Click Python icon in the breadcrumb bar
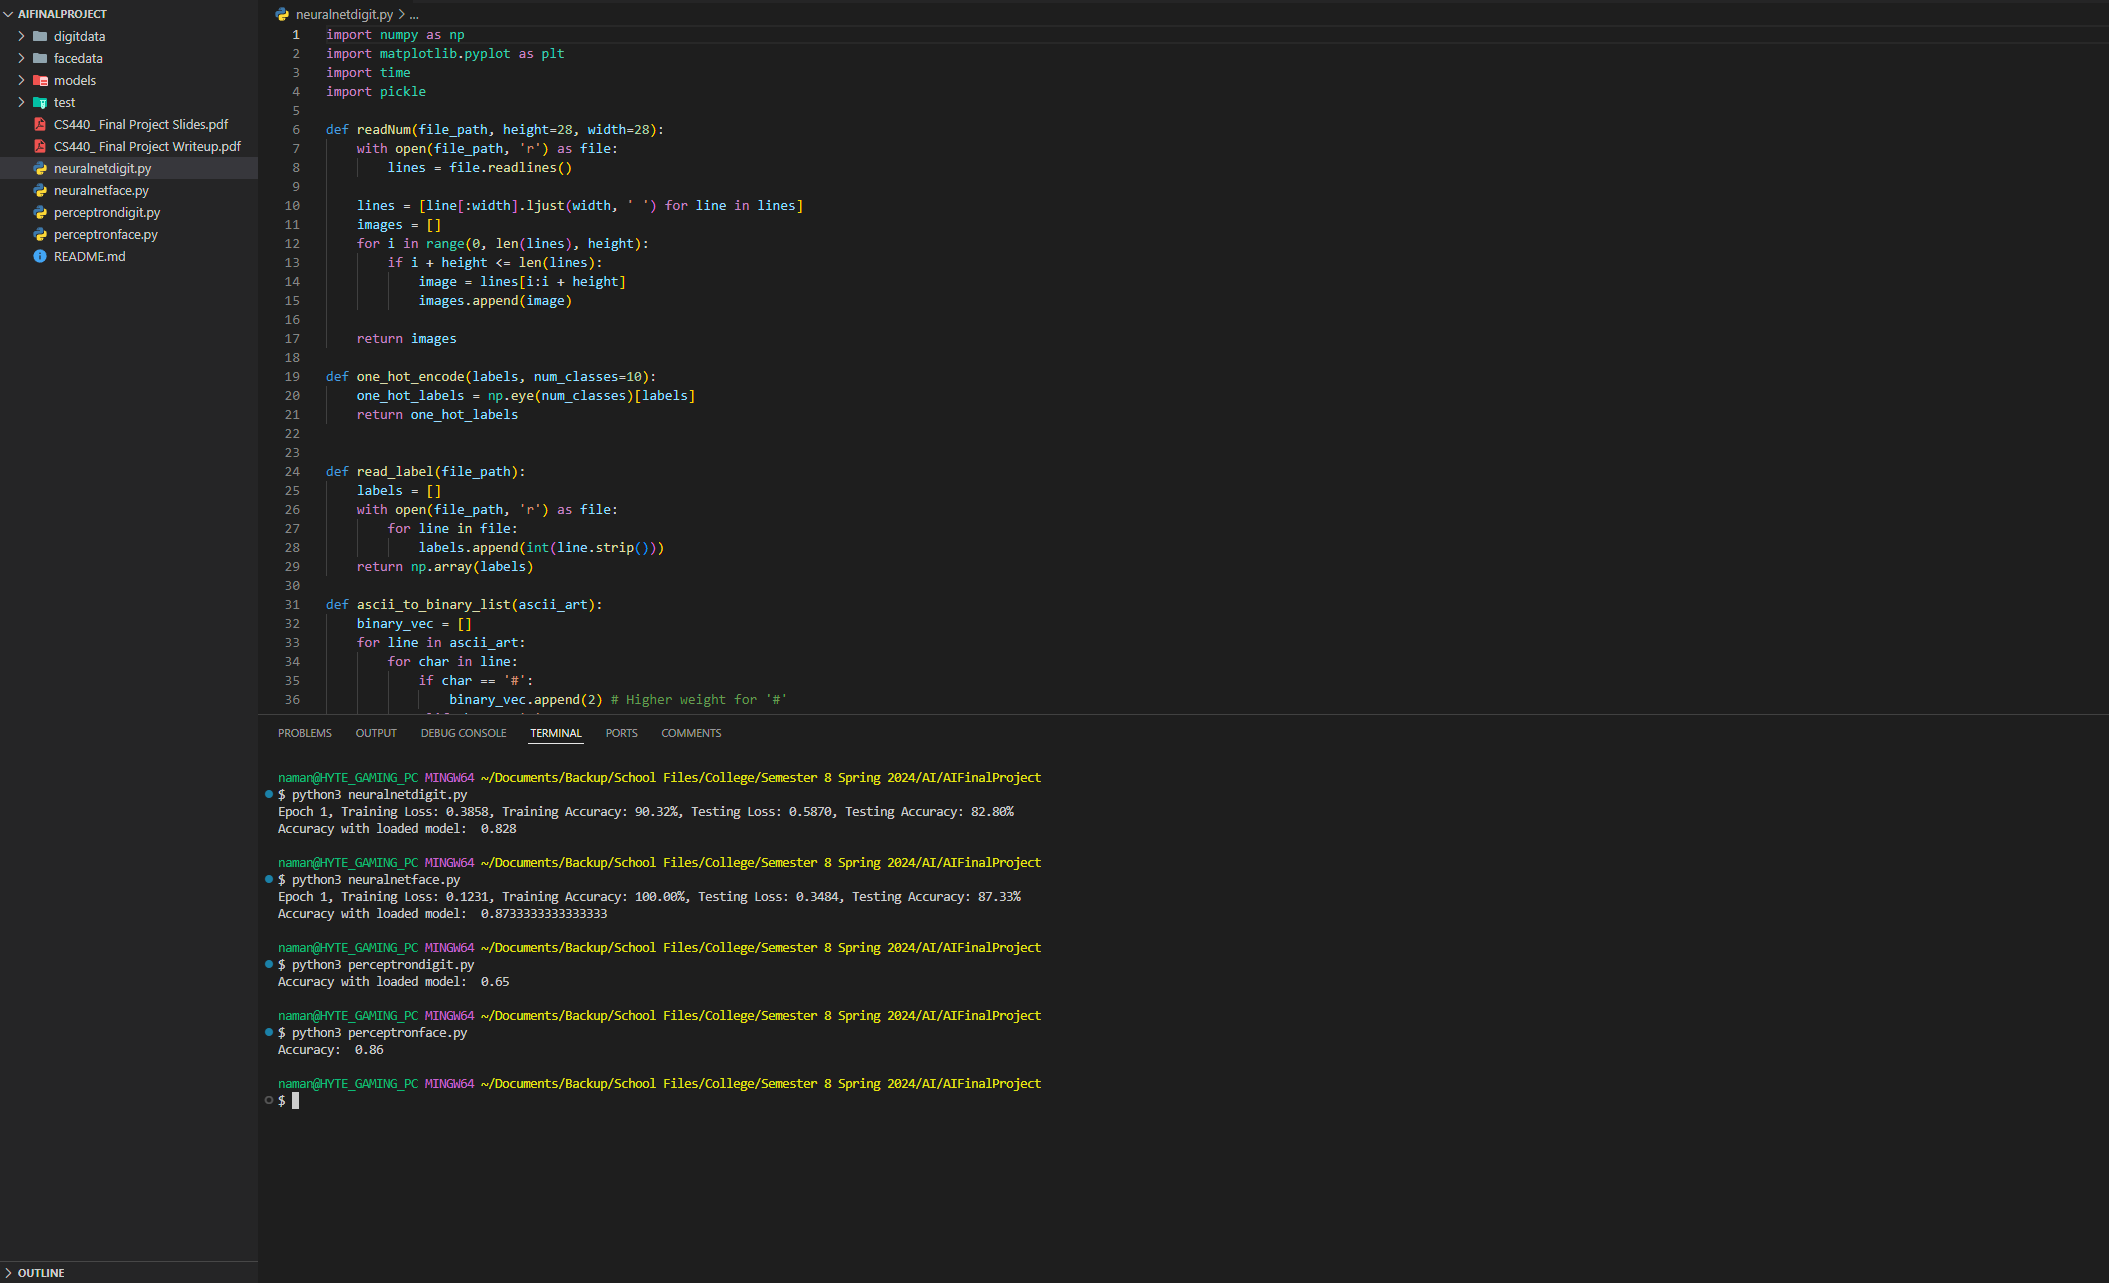This screenshot has height=1283, width=2109. coord(282,14)
